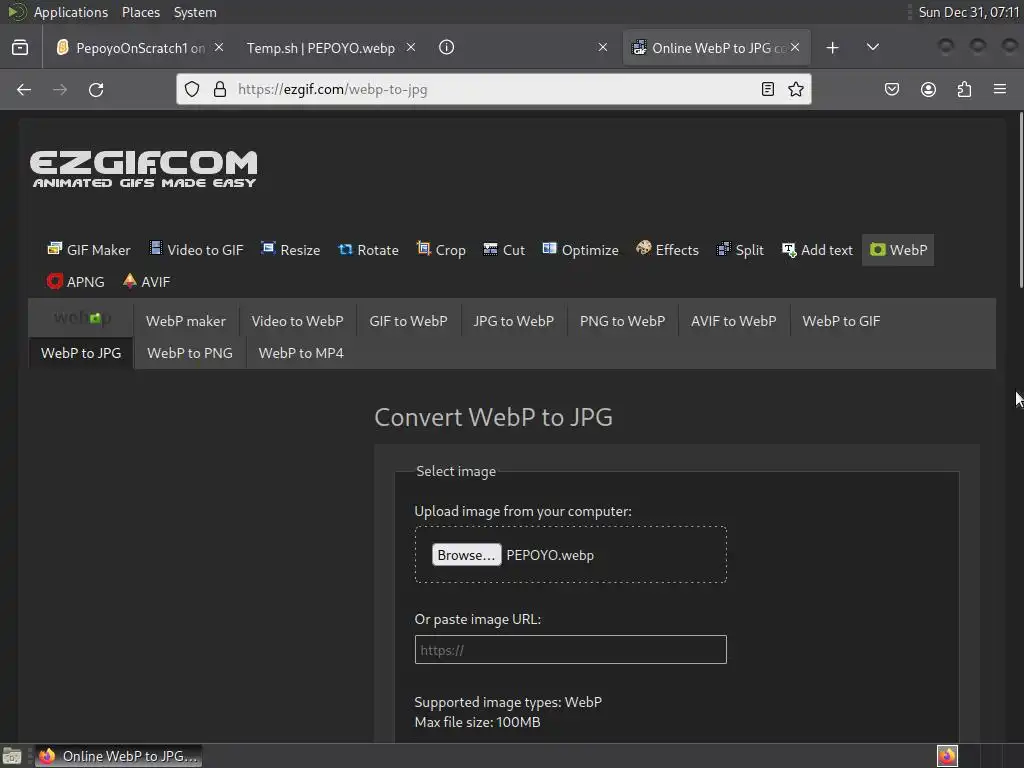Show site security lock info
This screenshot has height=768, width=1024.
pos(220,89)
